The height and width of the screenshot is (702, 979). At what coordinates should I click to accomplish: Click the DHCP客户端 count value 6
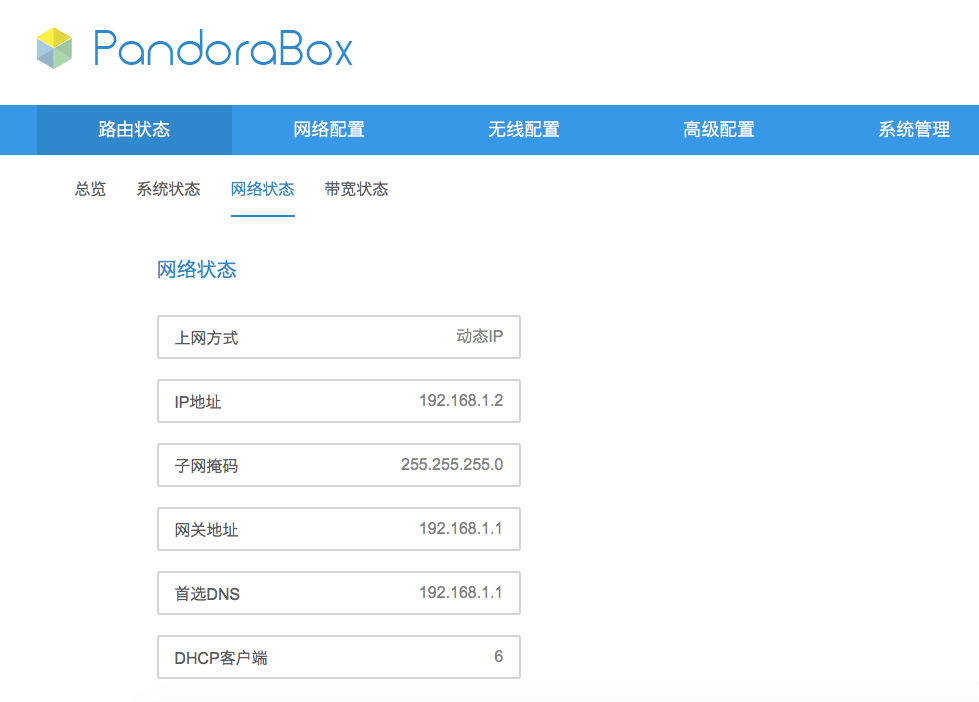(x=498, y=656)
